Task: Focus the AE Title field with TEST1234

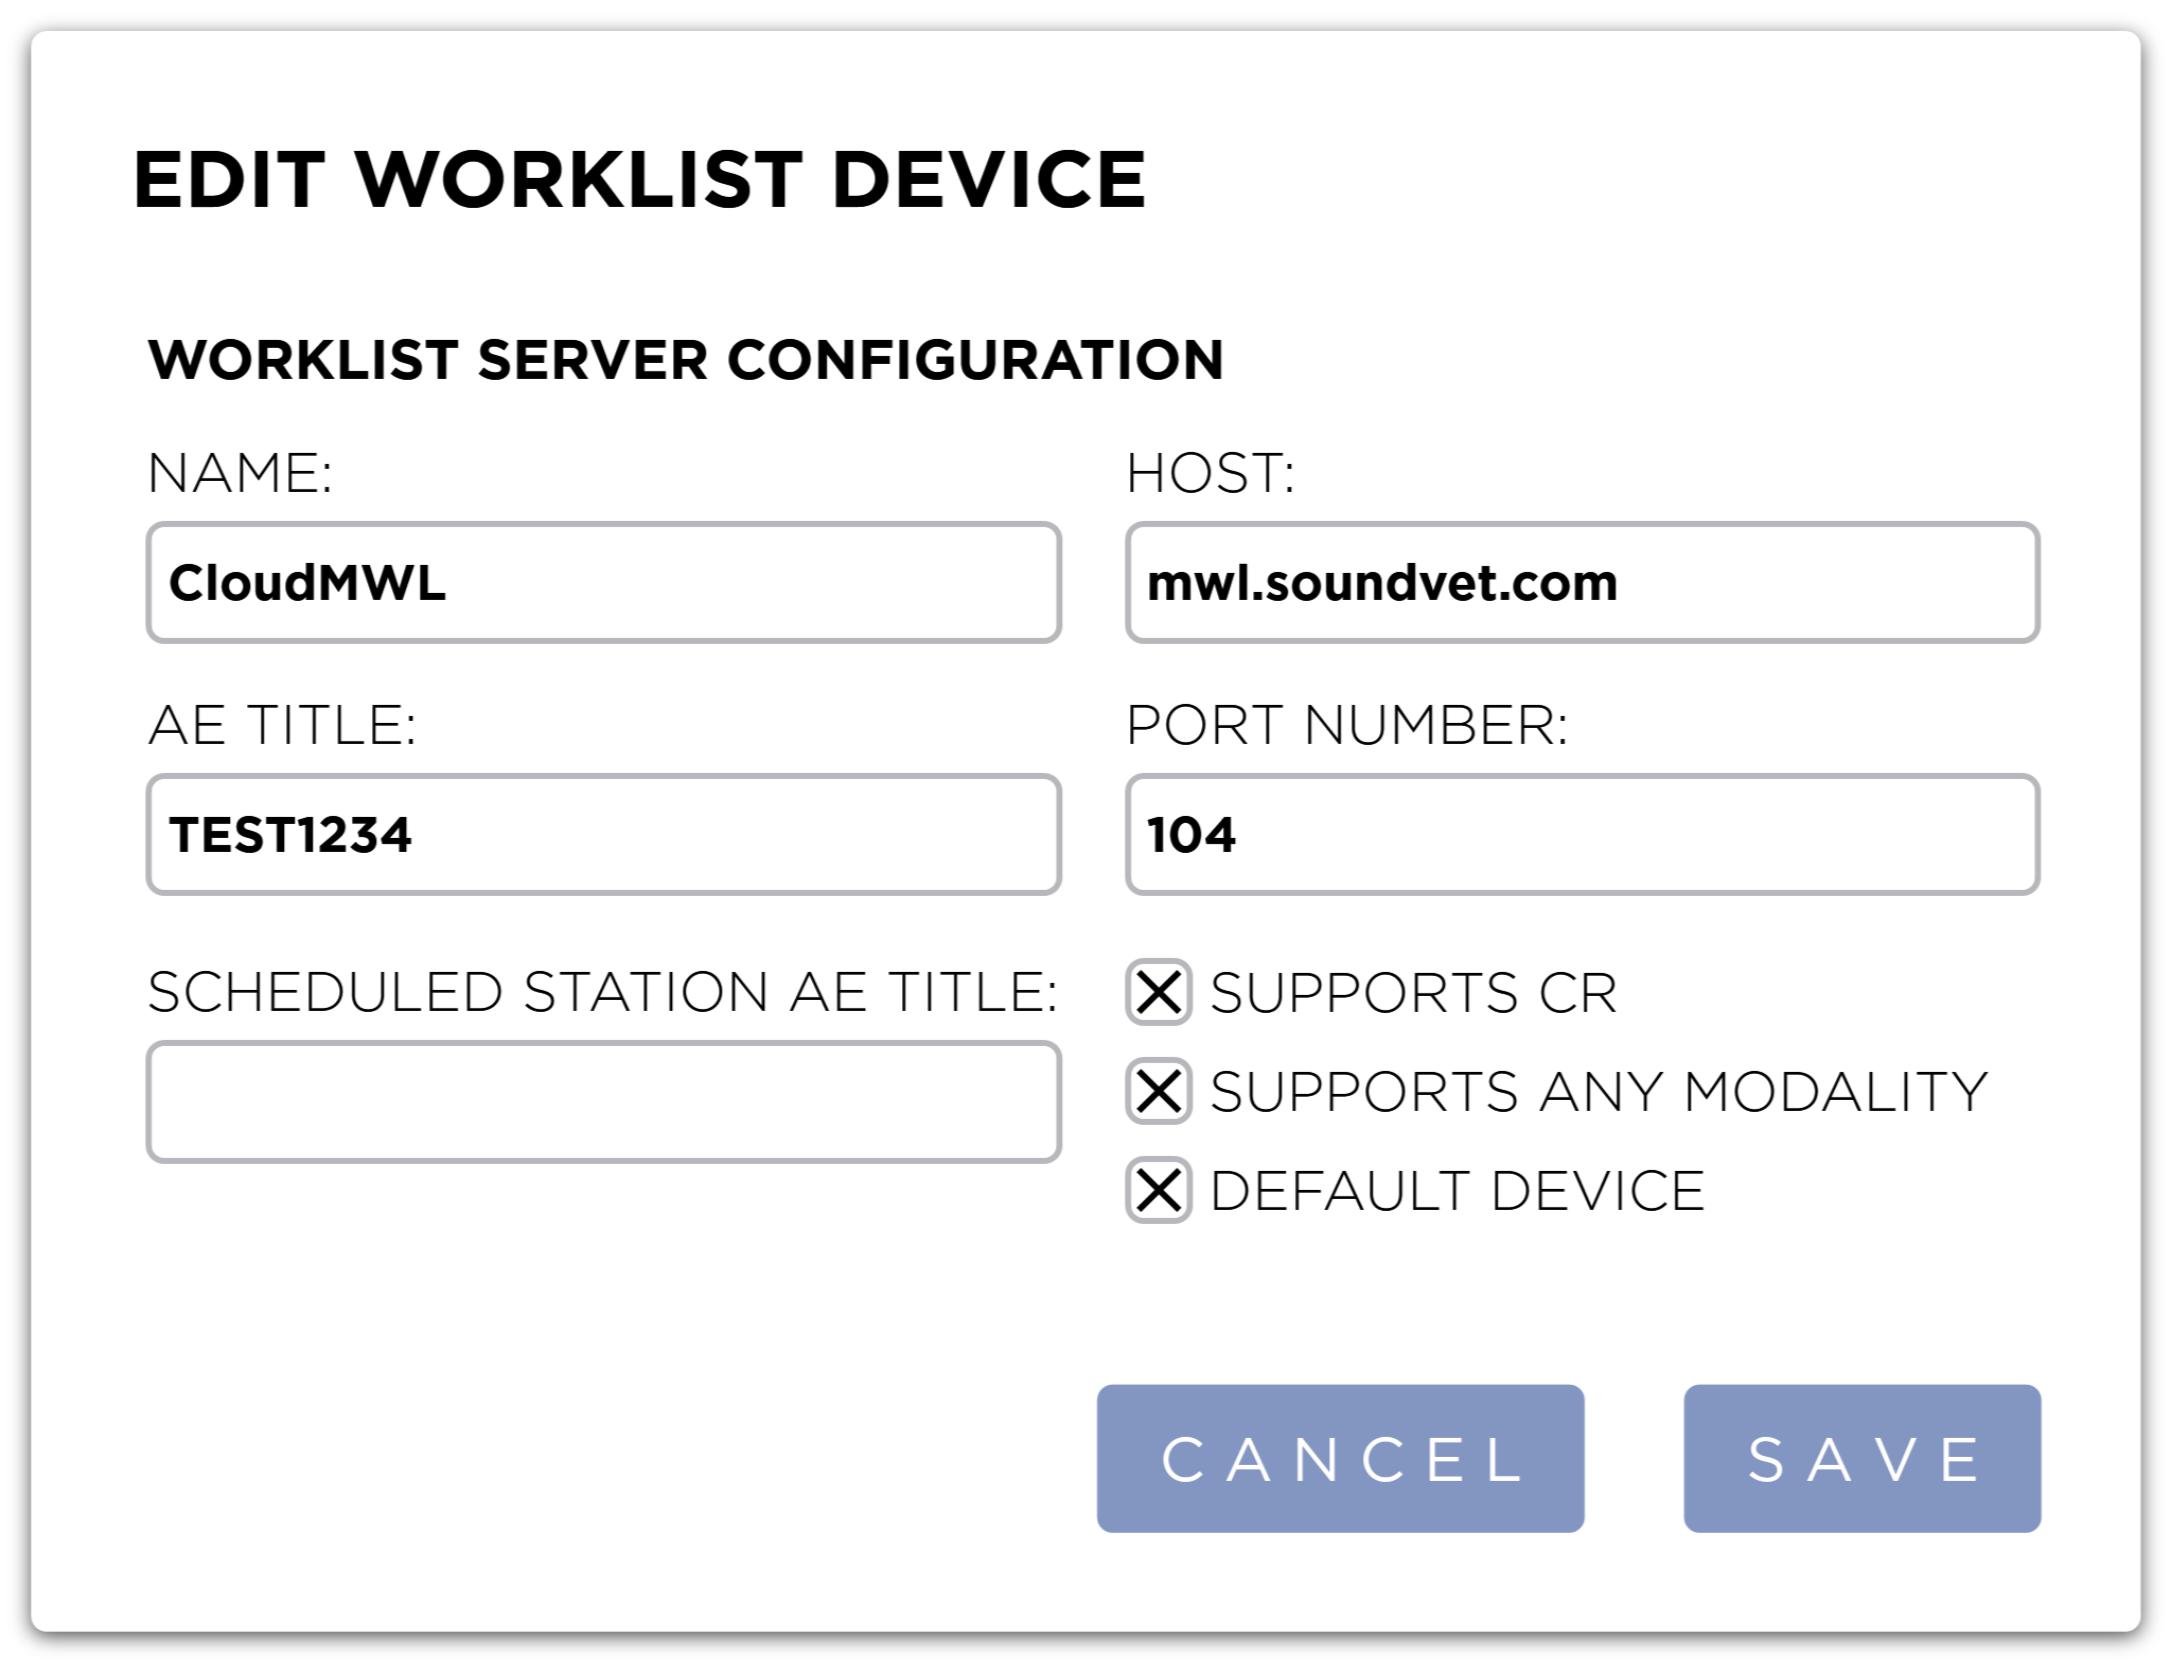Action: coord(603,834)
